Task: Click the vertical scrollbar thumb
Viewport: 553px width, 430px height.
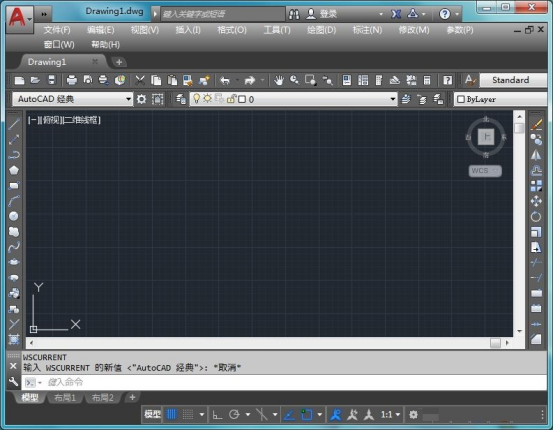Action: 519,128
